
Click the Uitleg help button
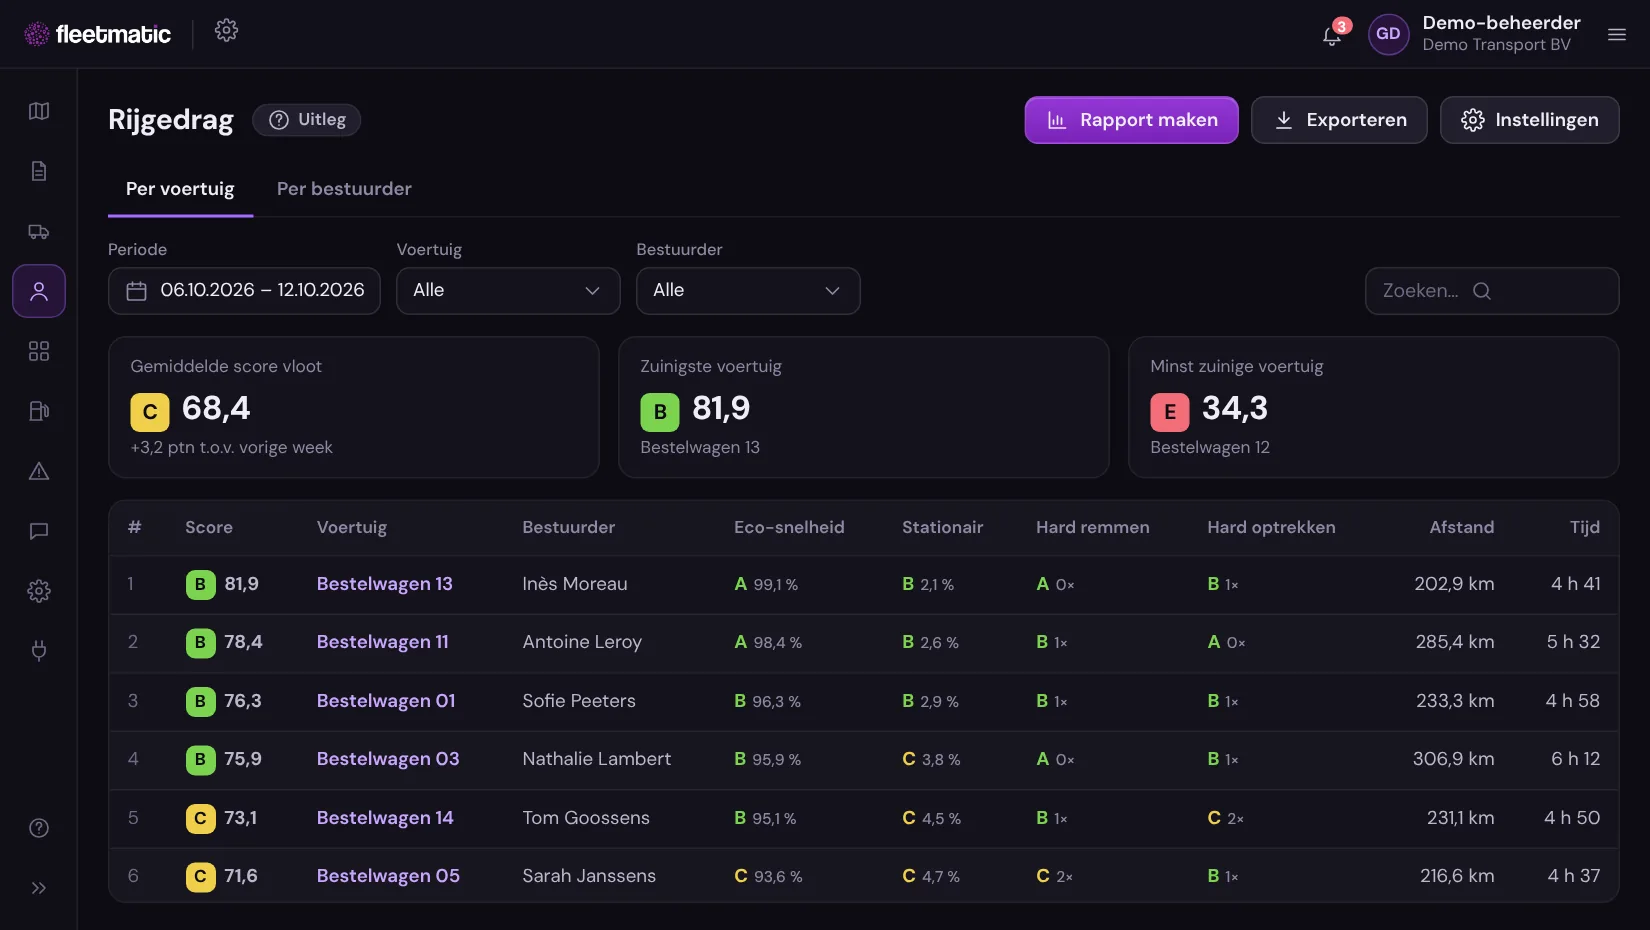pyautogui.click(x=307, y=120)
